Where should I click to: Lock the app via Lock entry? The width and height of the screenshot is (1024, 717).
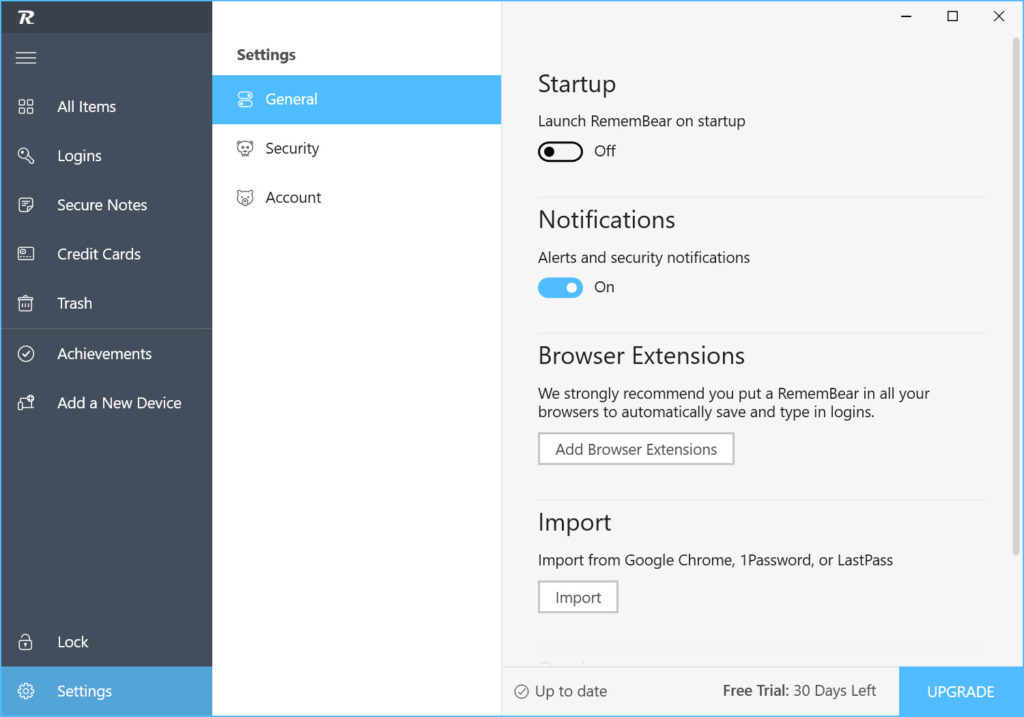coord(106,642)
